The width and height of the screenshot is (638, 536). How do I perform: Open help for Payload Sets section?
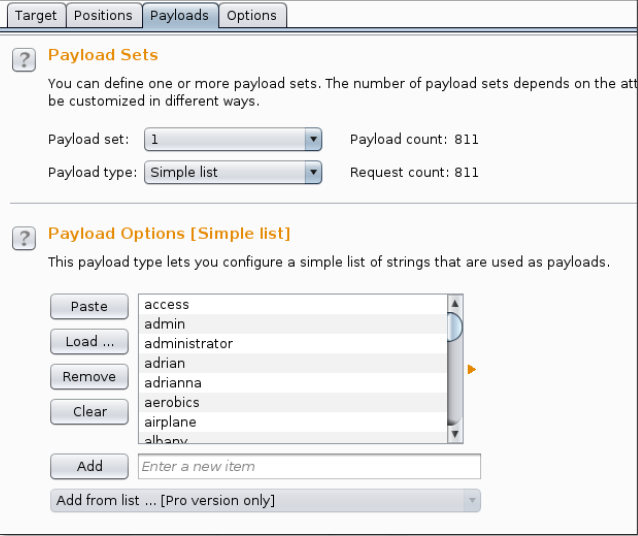[24, 60]
